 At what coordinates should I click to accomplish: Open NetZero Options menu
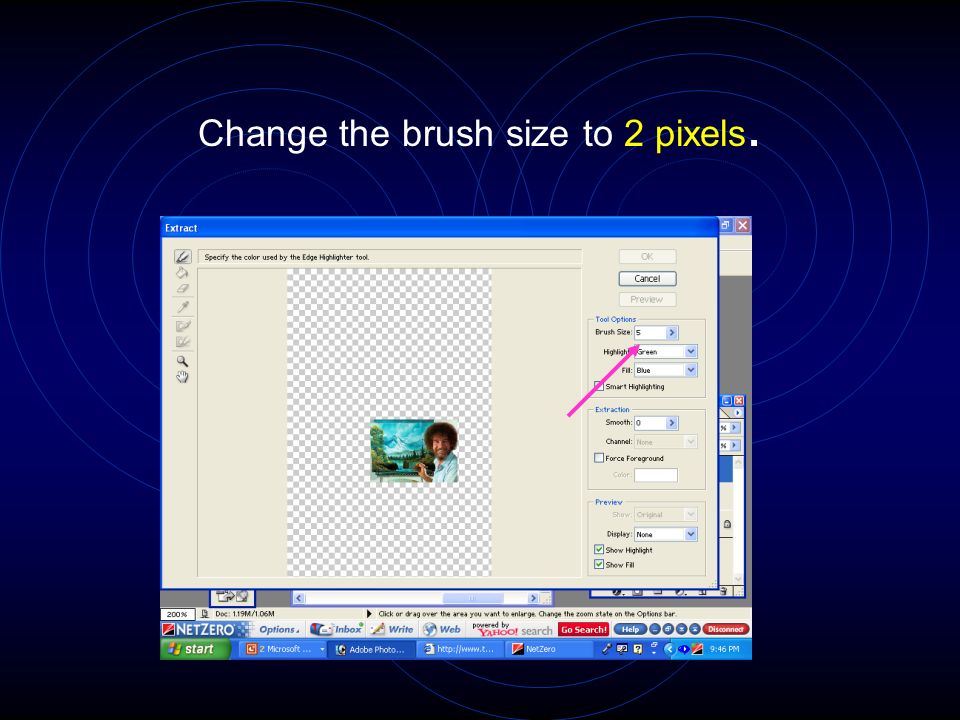point(279,629)
